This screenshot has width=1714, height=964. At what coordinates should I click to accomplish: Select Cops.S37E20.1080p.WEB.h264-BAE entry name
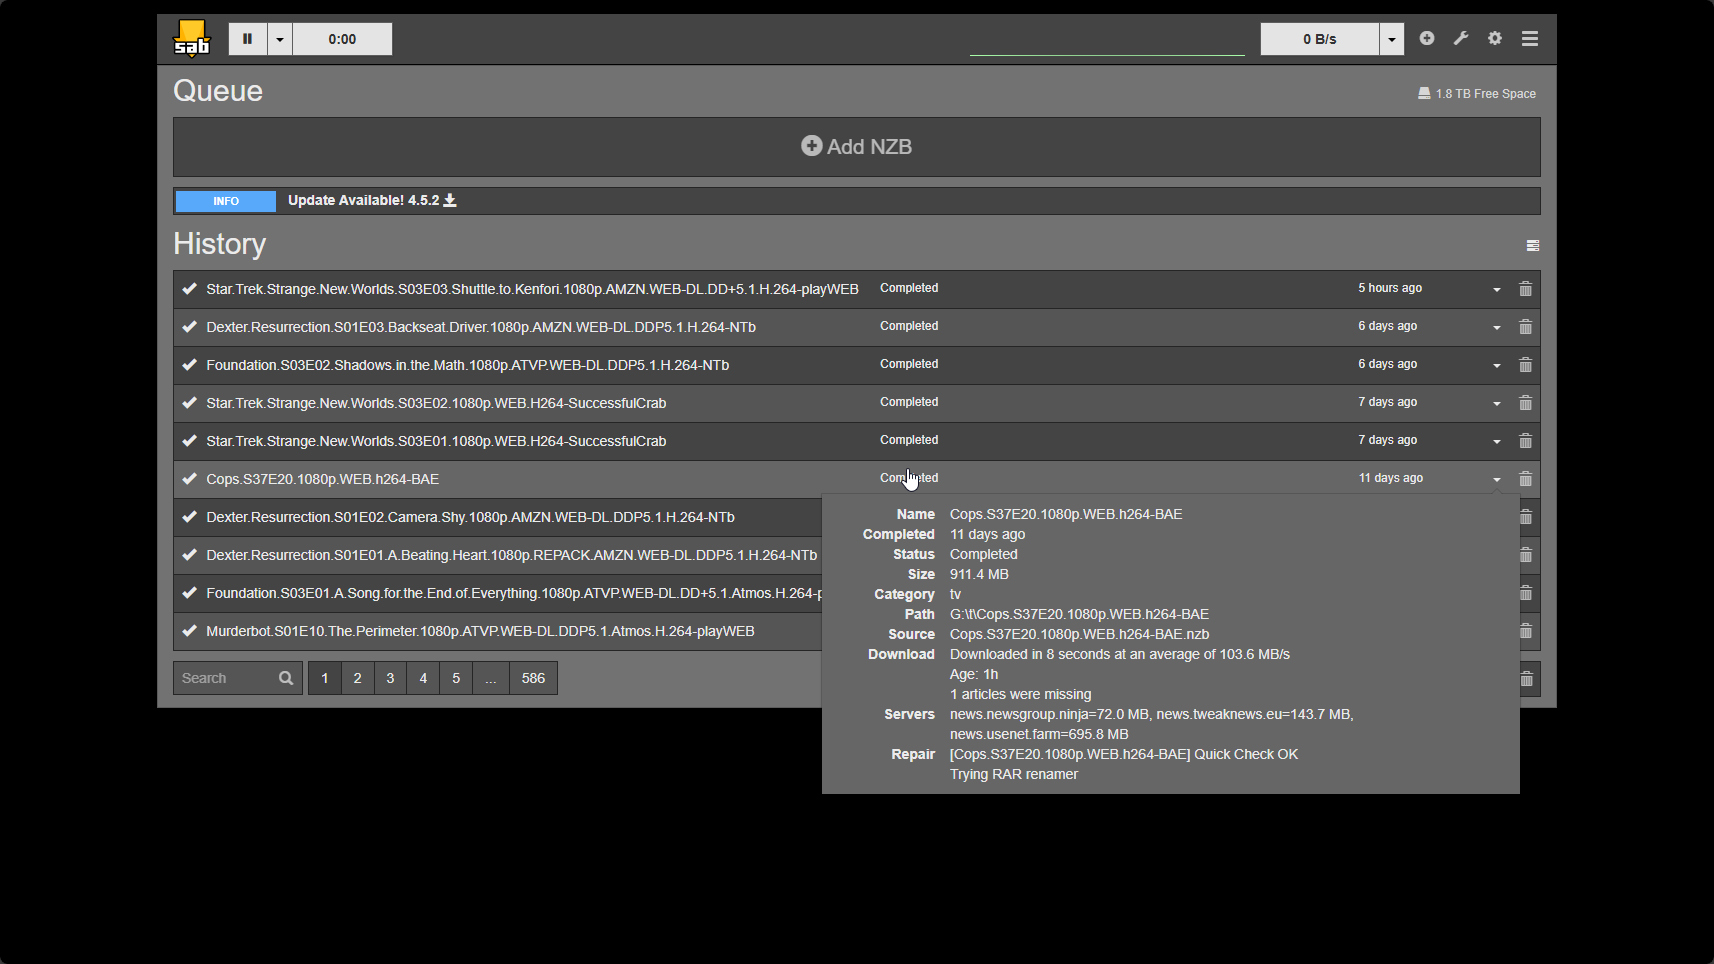point(322,479)
